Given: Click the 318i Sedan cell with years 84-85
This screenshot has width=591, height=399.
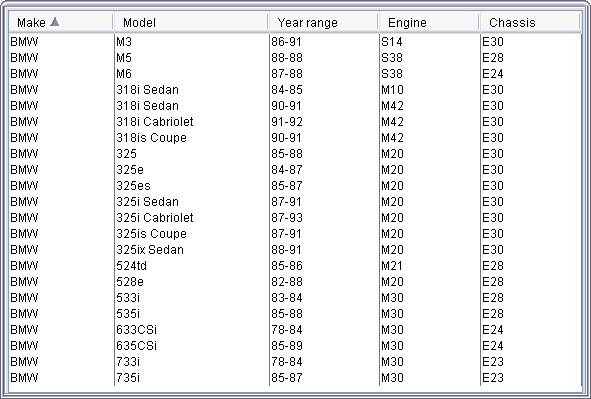Looking at the screenshot, I should point(192,90).
